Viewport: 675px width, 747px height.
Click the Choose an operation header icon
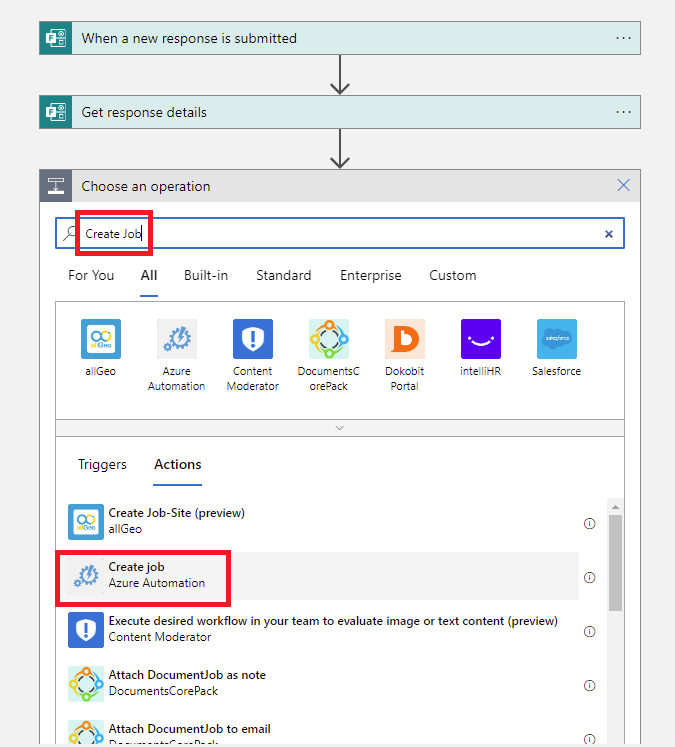(x=56, y=186)
